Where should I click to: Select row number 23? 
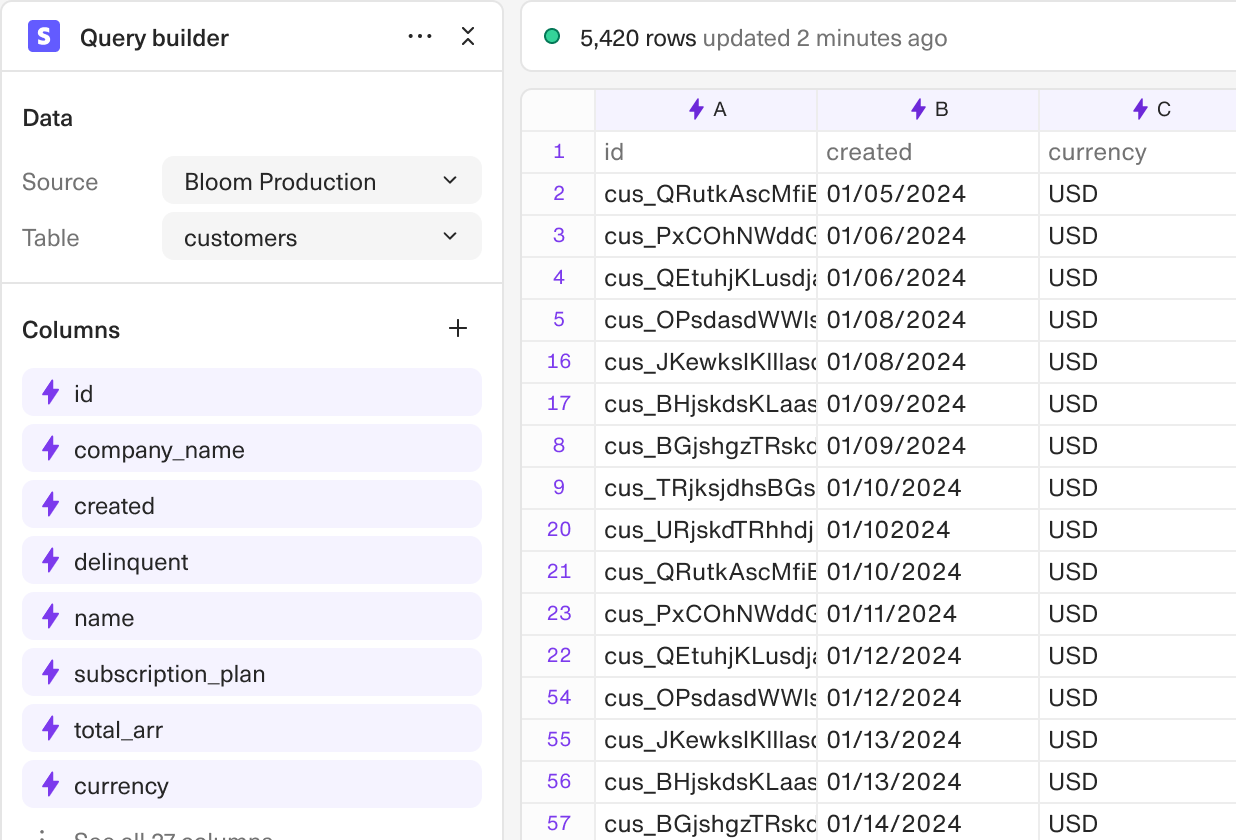click(559, 614)
